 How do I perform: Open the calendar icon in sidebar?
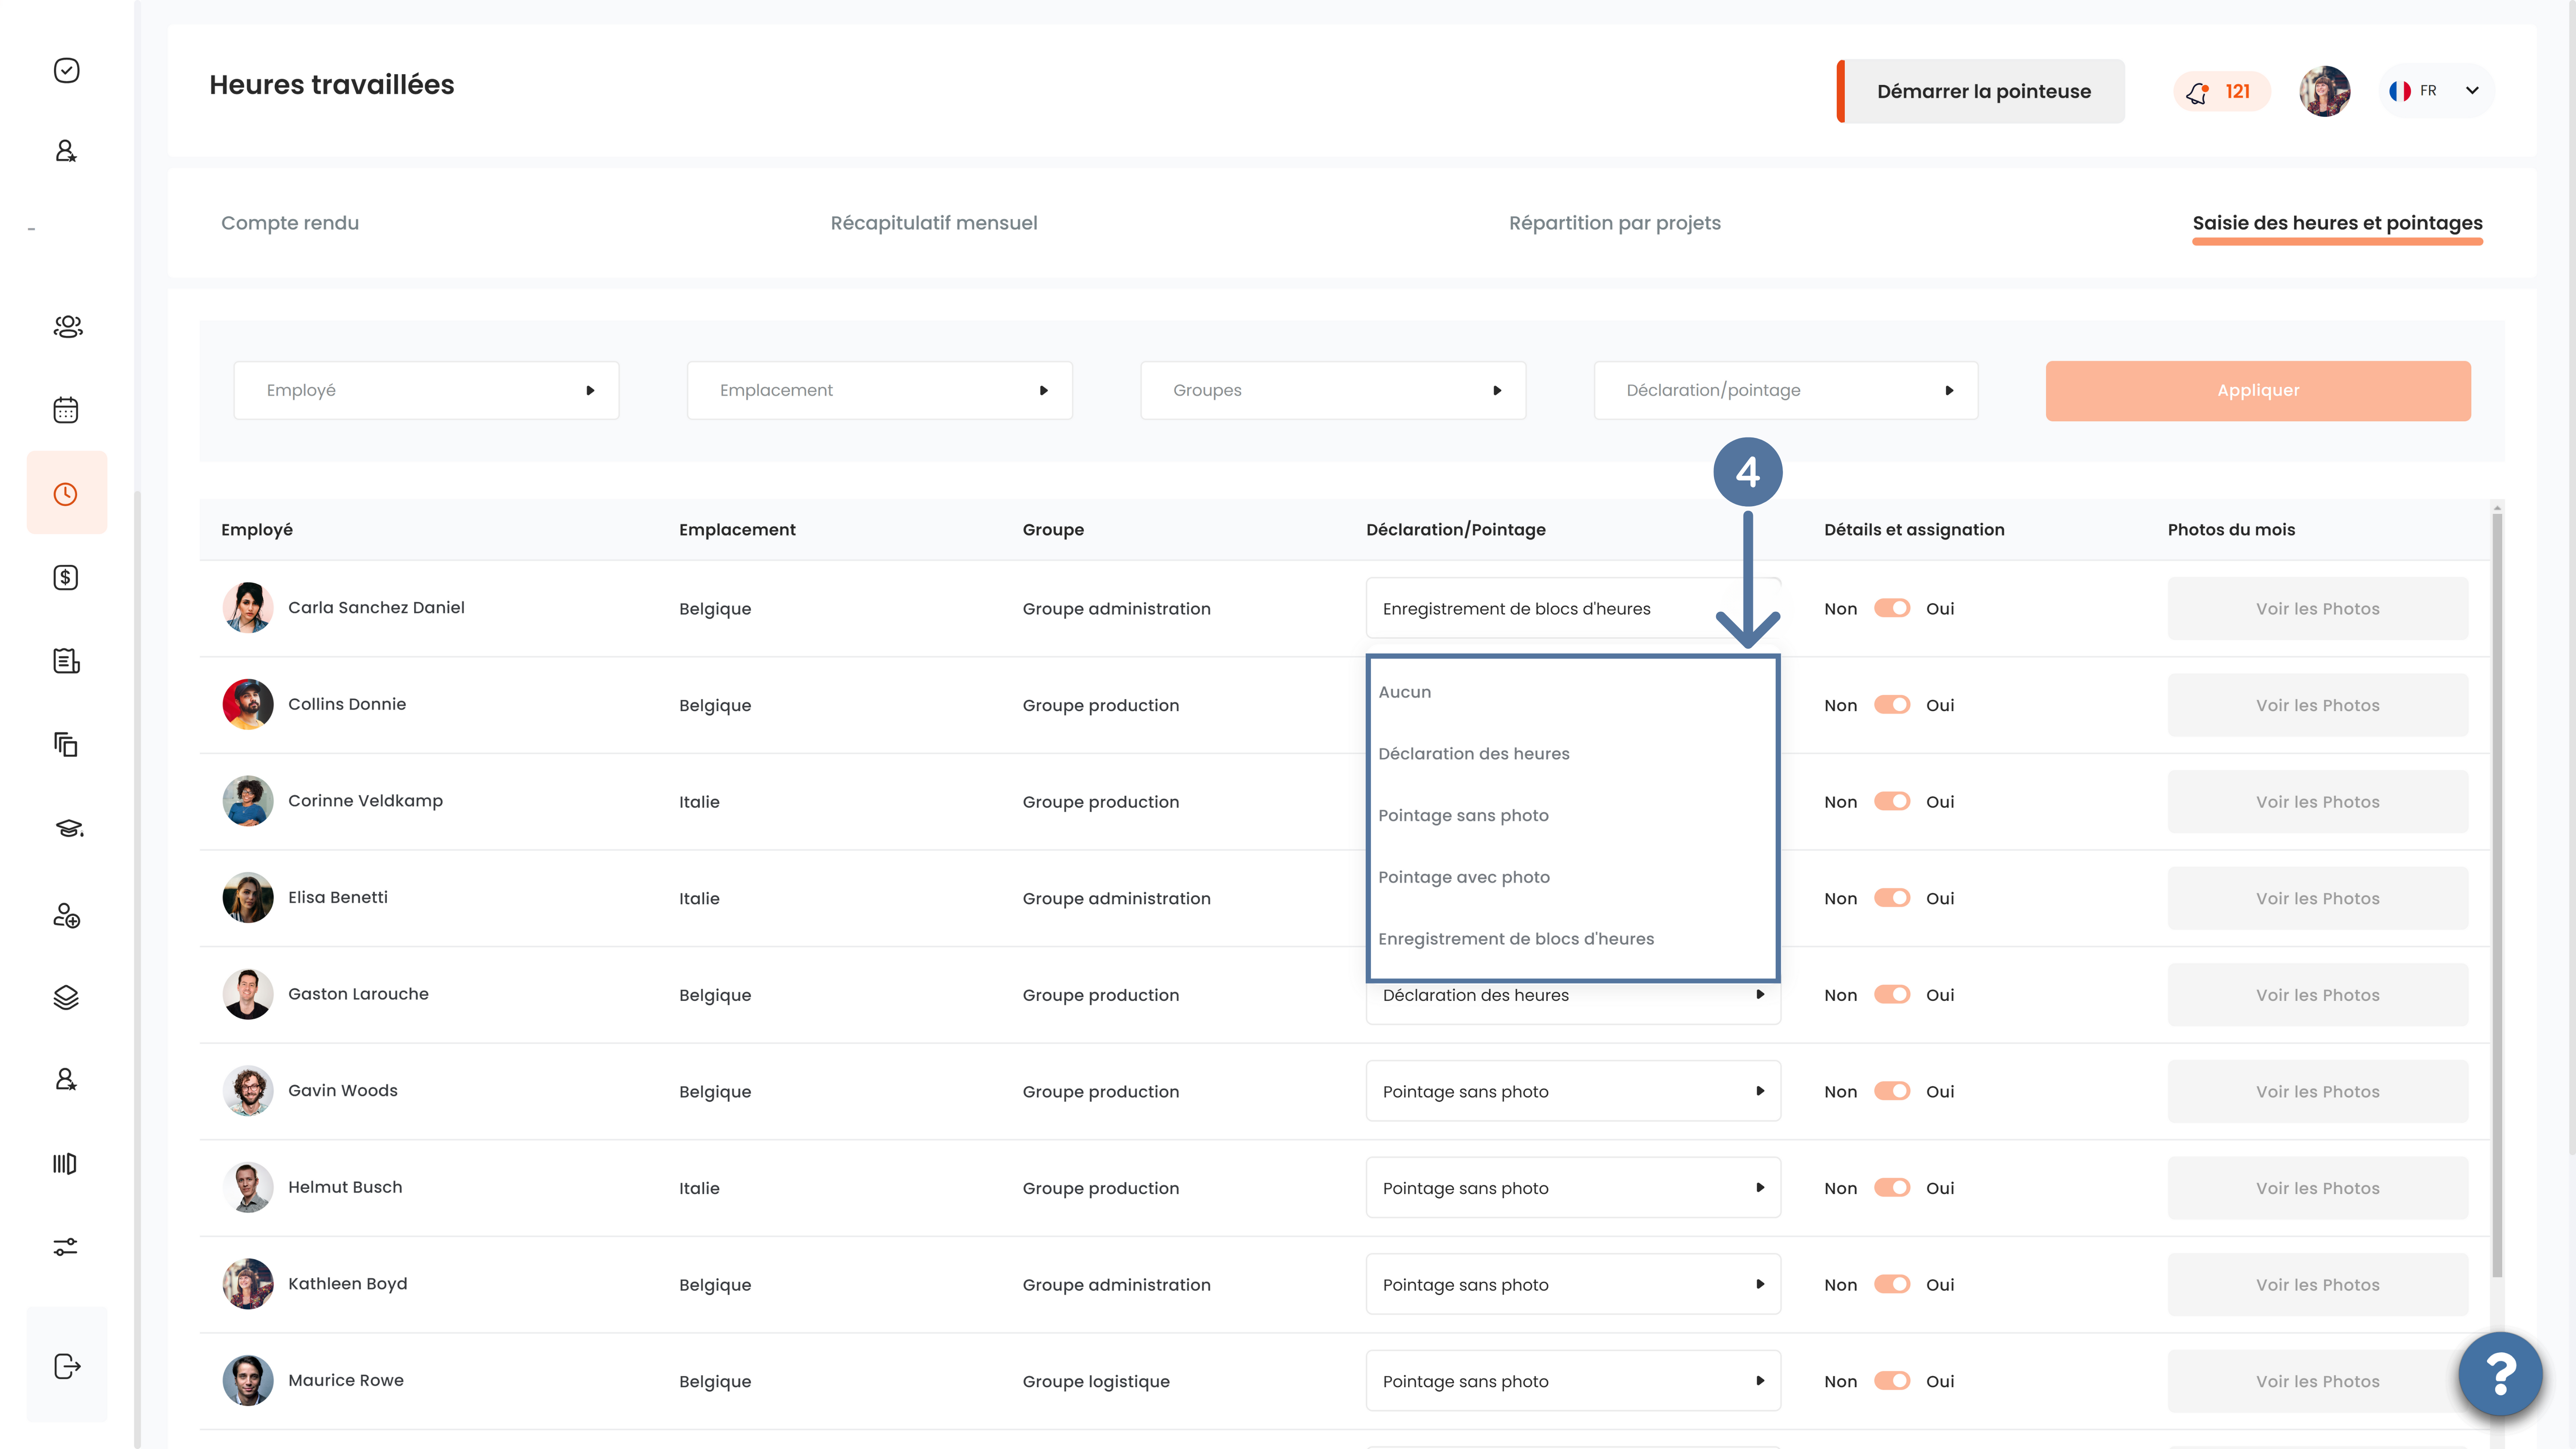coord(66,410)
